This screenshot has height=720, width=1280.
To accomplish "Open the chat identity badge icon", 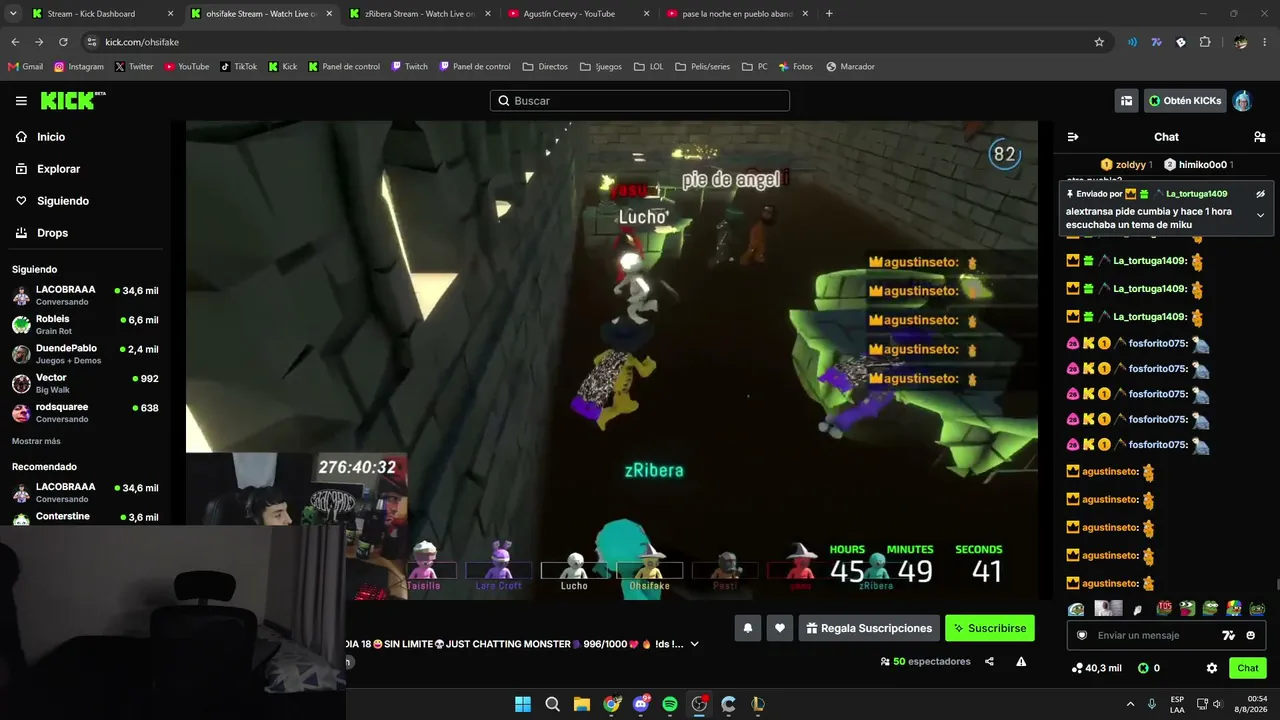I will pos(1081,635).
